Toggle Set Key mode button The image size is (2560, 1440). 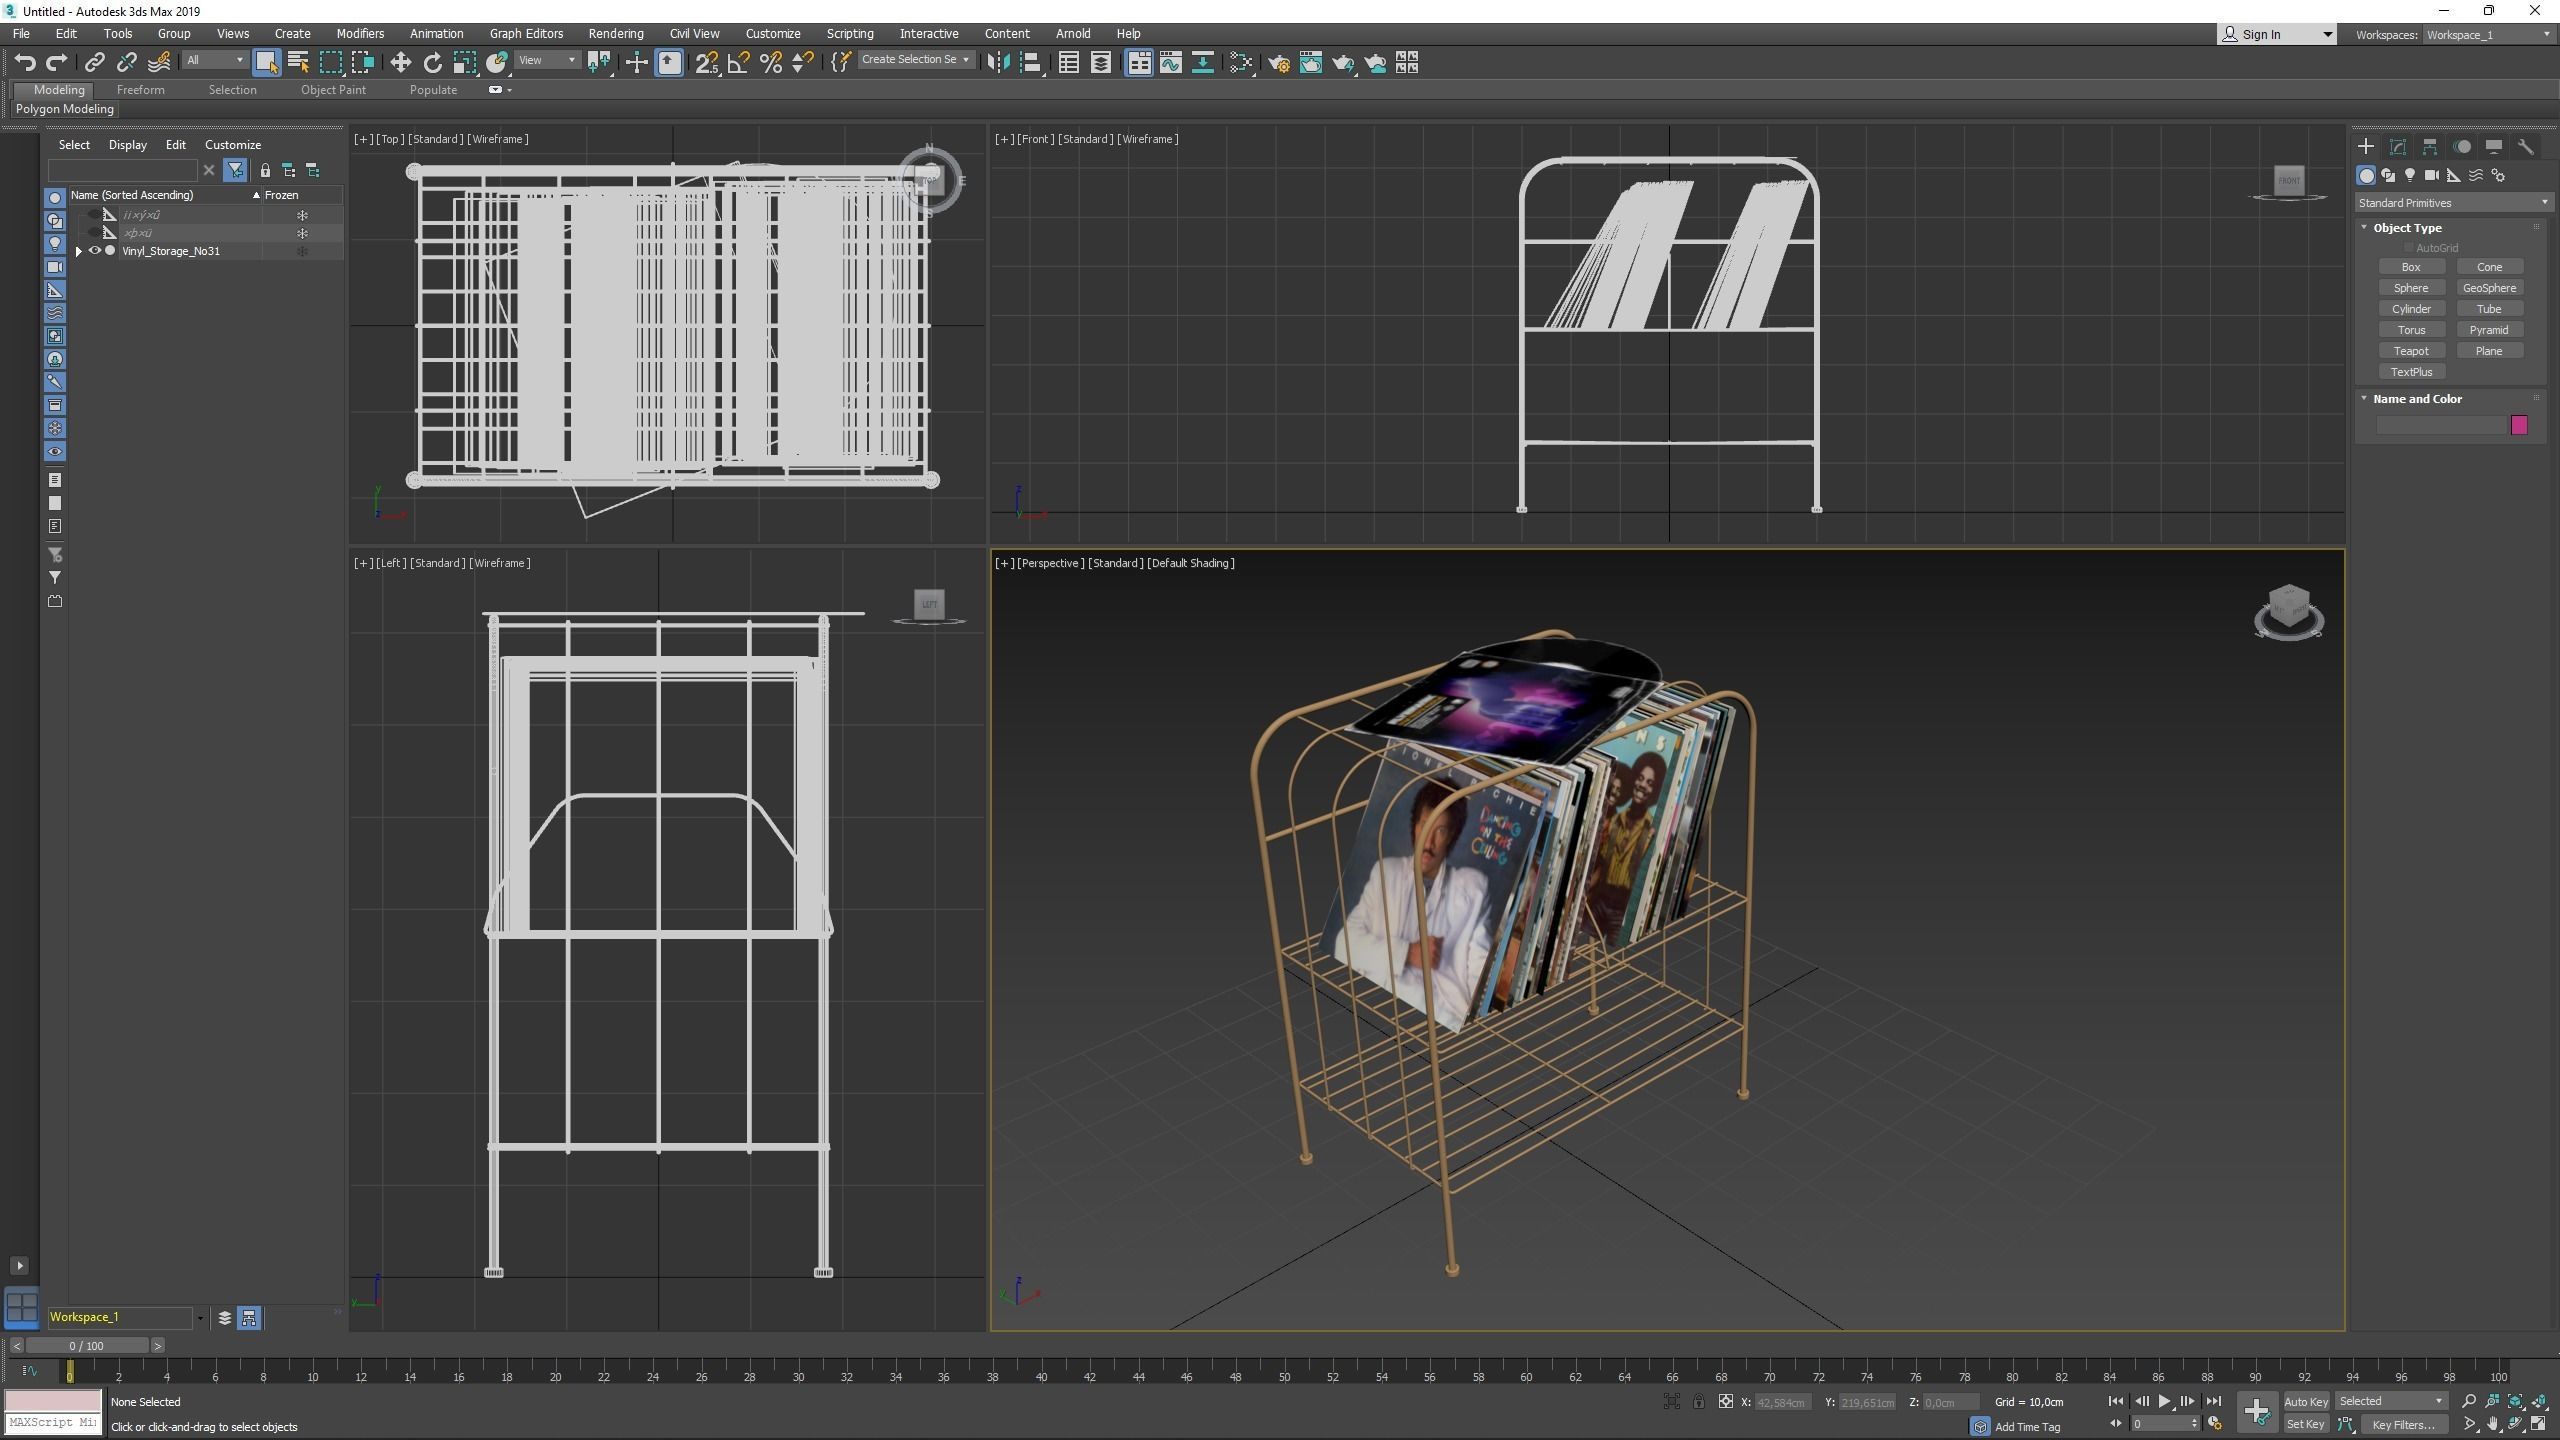tap(2305, 1424)
